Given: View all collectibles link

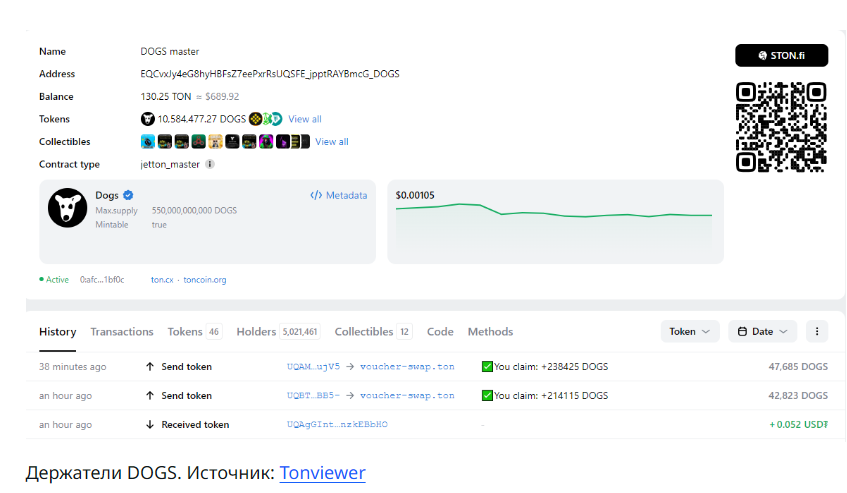Looking at the screenshot, I should (x=332, y=141).
